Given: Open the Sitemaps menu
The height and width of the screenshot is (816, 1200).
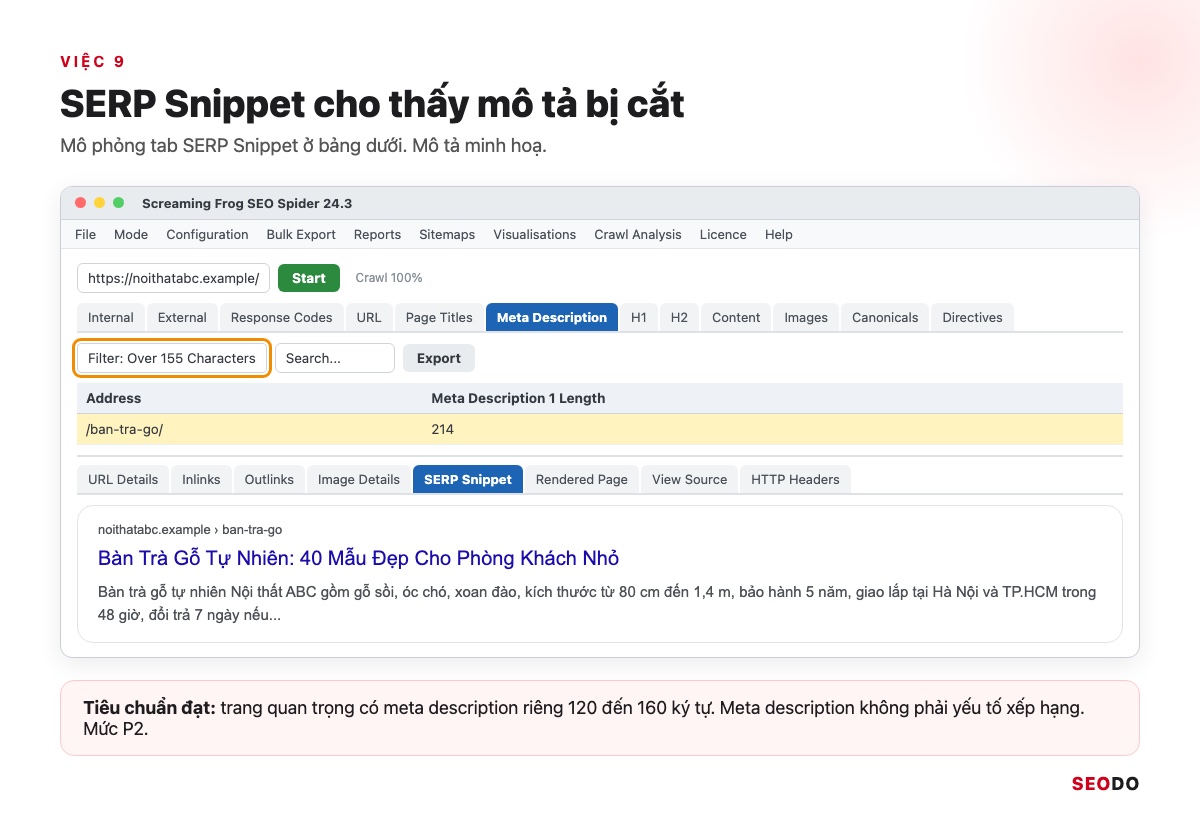Looking at the screenshot, I should click(447, 234).
